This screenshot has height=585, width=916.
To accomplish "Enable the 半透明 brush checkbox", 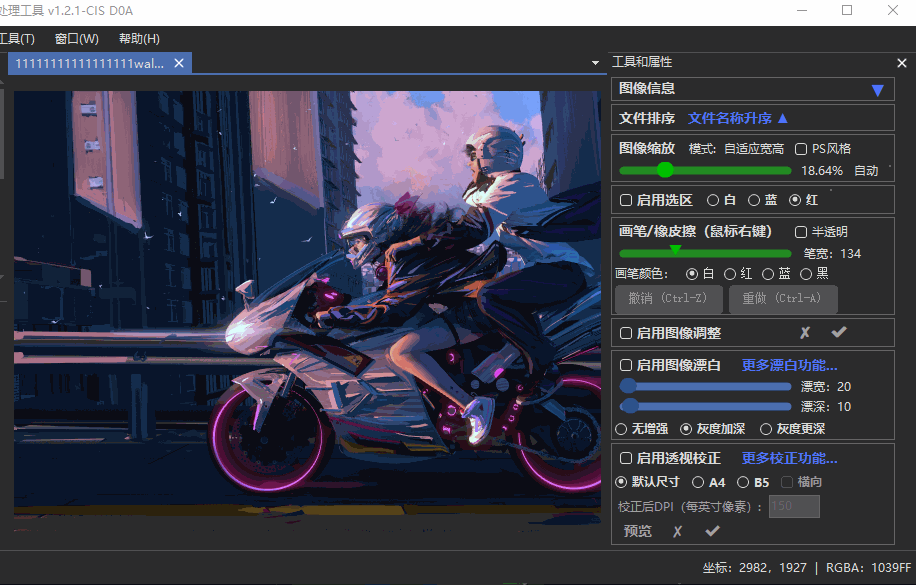I will click(801, 232).
